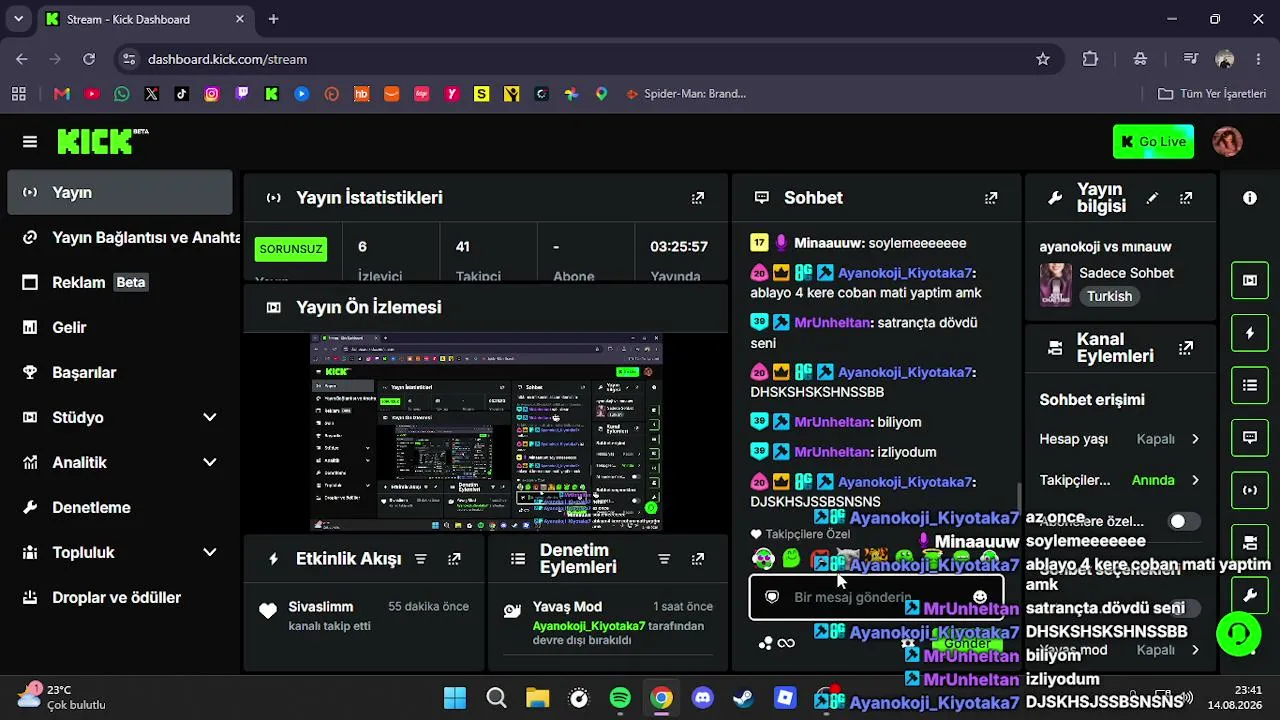Filter the Etkinlik Akışı feed

point(421,559)
